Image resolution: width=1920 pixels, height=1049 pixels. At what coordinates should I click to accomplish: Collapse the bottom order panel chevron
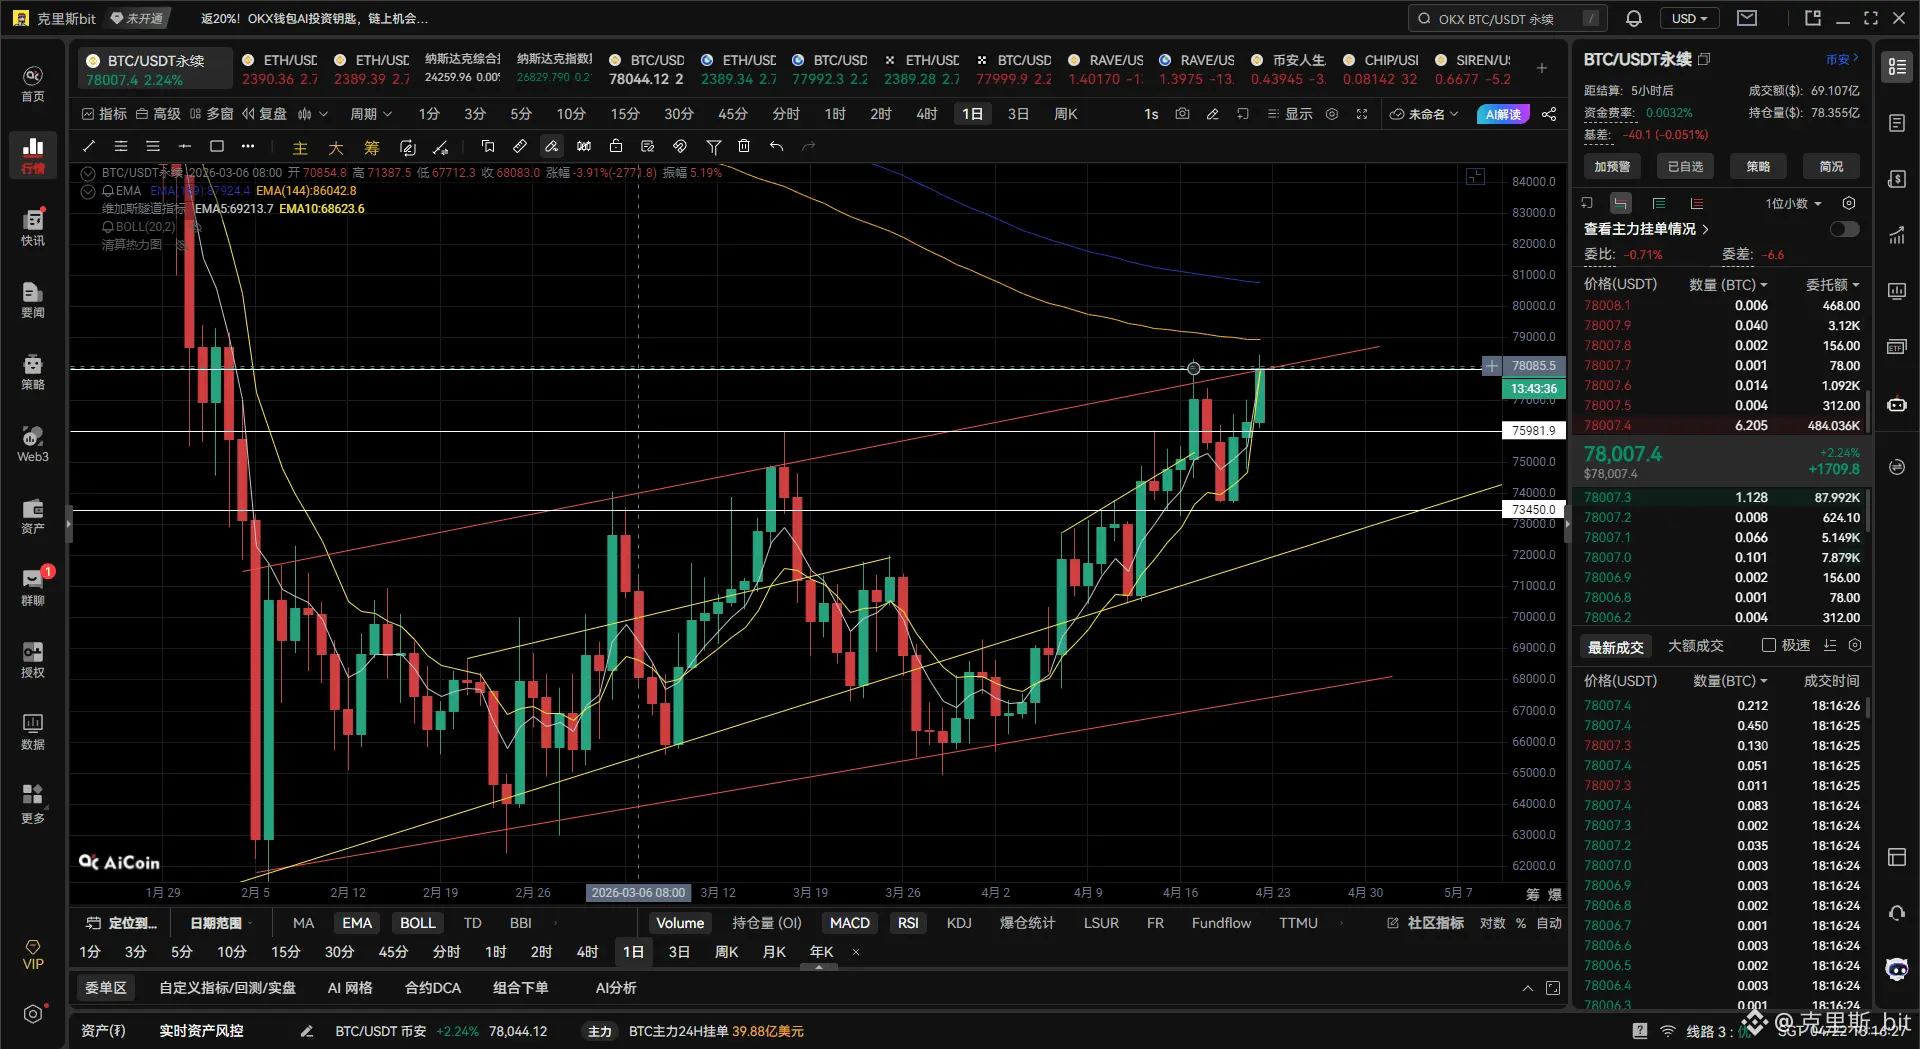point(1527,988)
